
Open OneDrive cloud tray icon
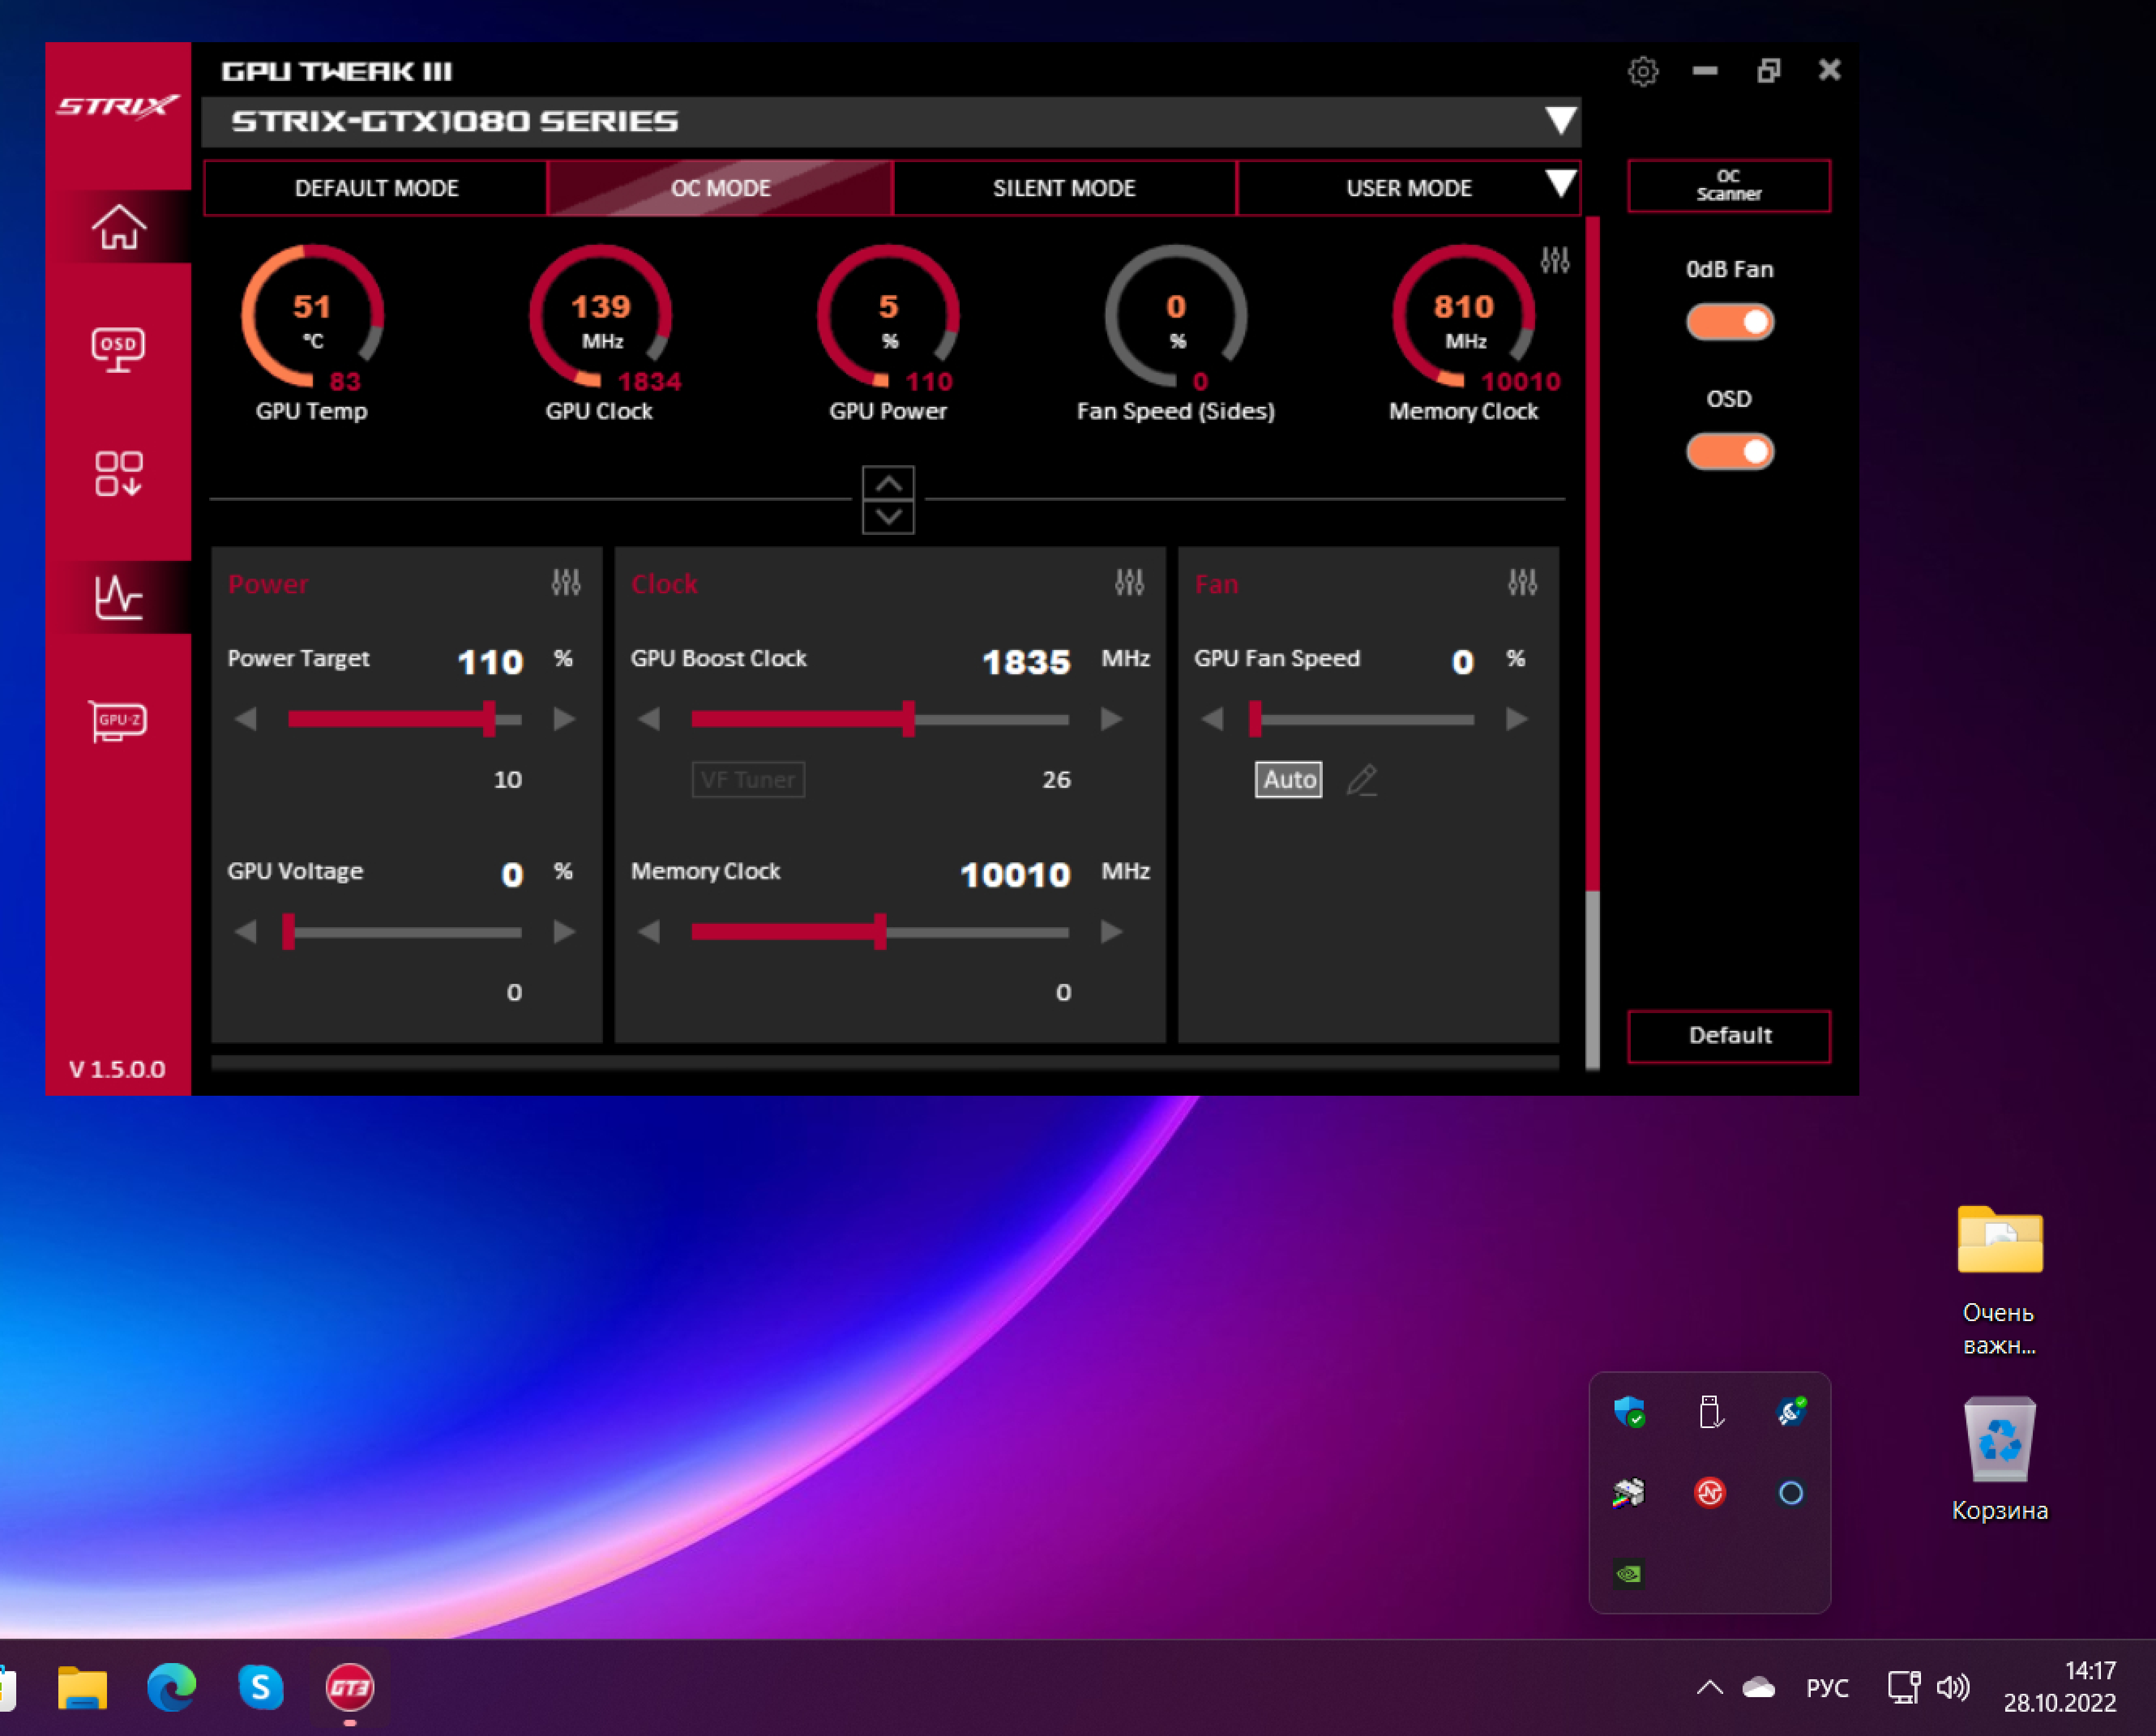pyautogui.click(x=1758, y=1688)
